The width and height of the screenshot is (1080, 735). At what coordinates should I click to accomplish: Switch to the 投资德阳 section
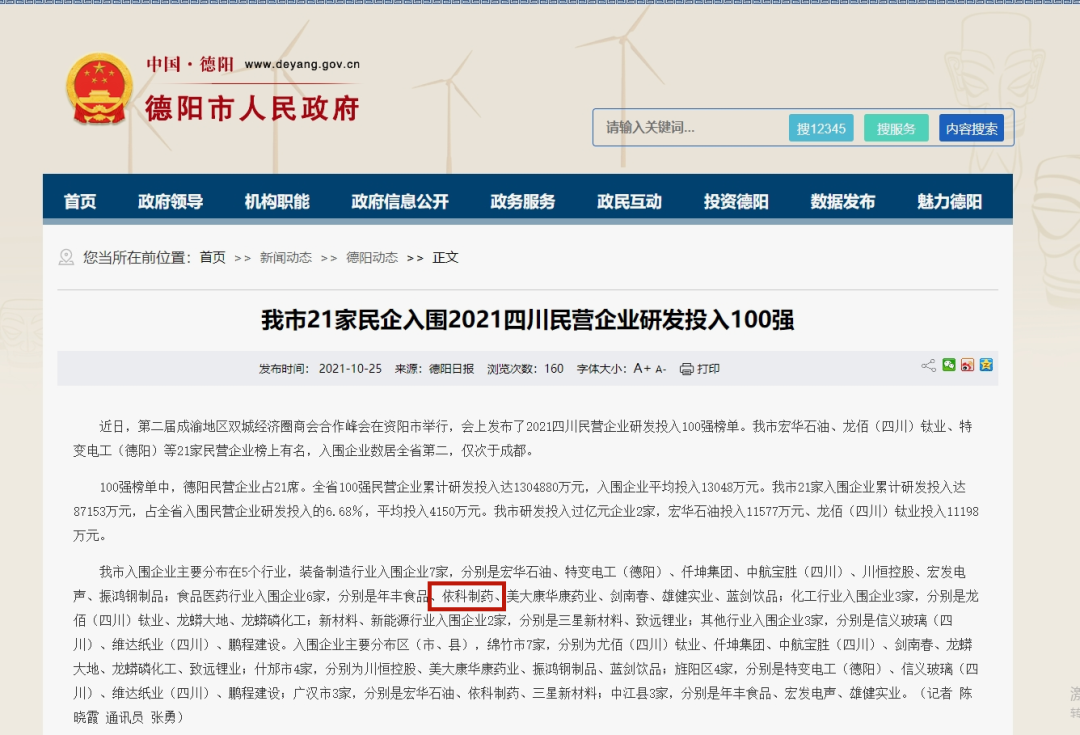[735, 199]
